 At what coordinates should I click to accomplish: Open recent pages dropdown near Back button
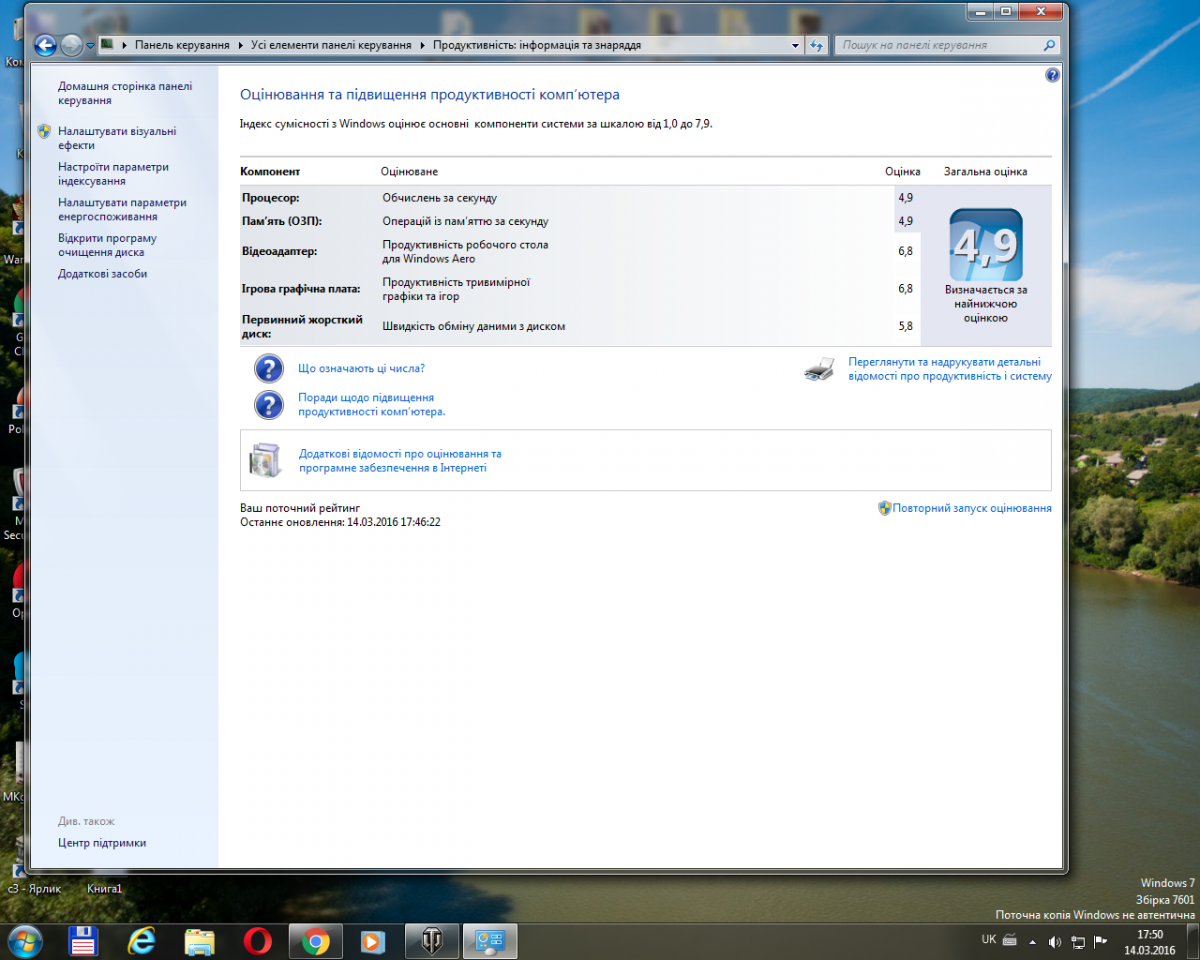pyautogui.click(x=90, y=45)
